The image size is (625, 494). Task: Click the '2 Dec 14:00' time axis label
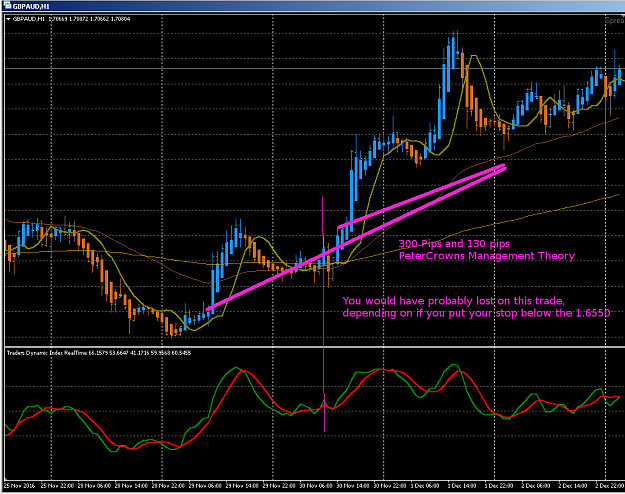(573, 486)
